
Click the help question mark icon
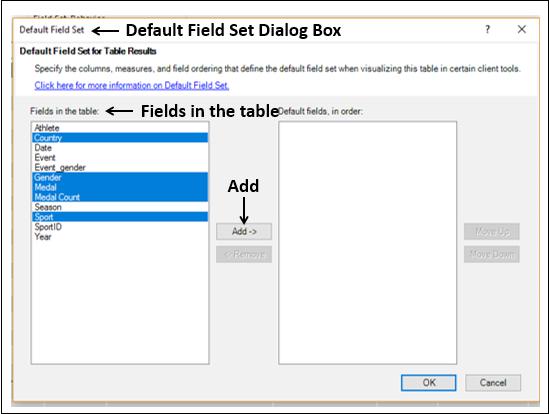(x=487, y=29)
